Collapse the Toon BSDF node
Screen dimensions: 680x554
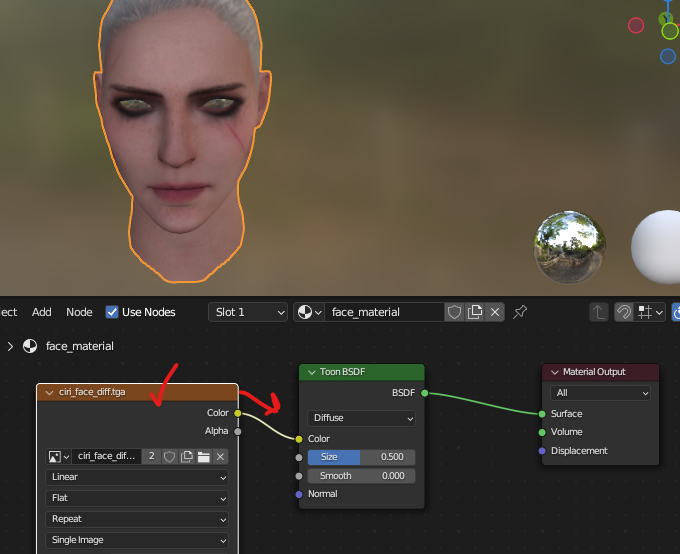311,372
